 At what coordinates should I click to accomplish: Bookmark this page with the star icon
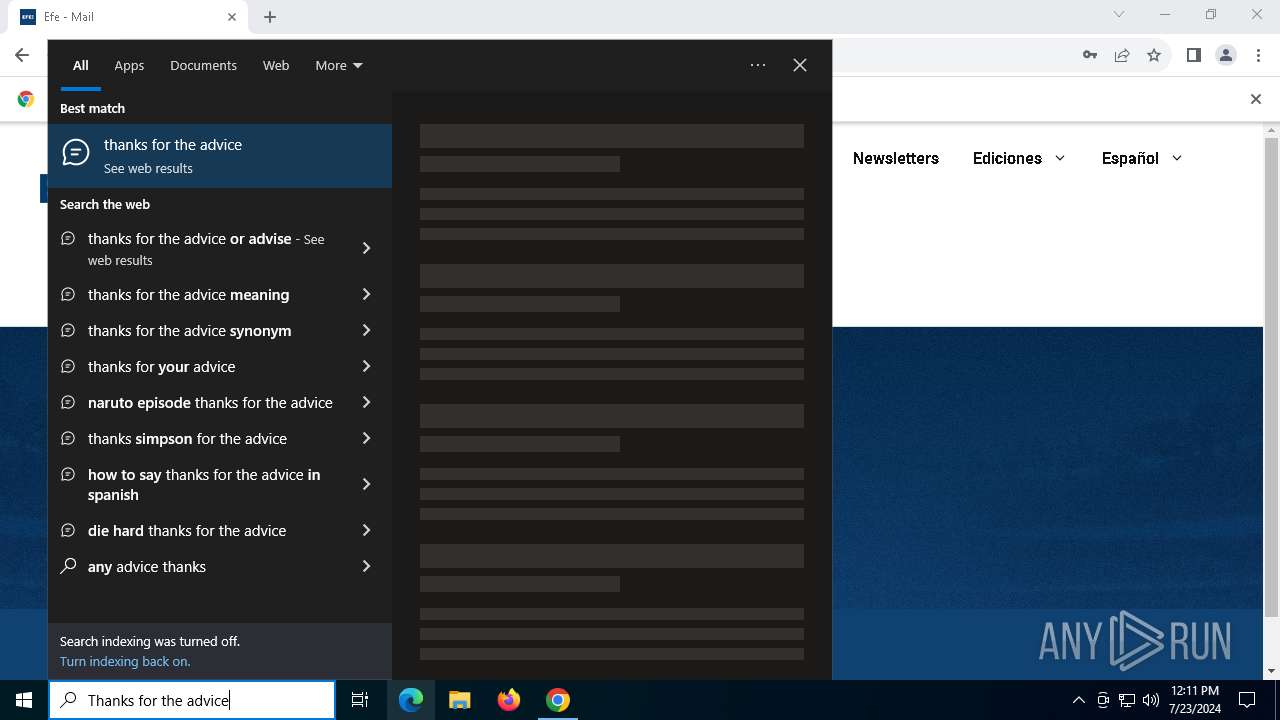click(x=1154, y=55)
